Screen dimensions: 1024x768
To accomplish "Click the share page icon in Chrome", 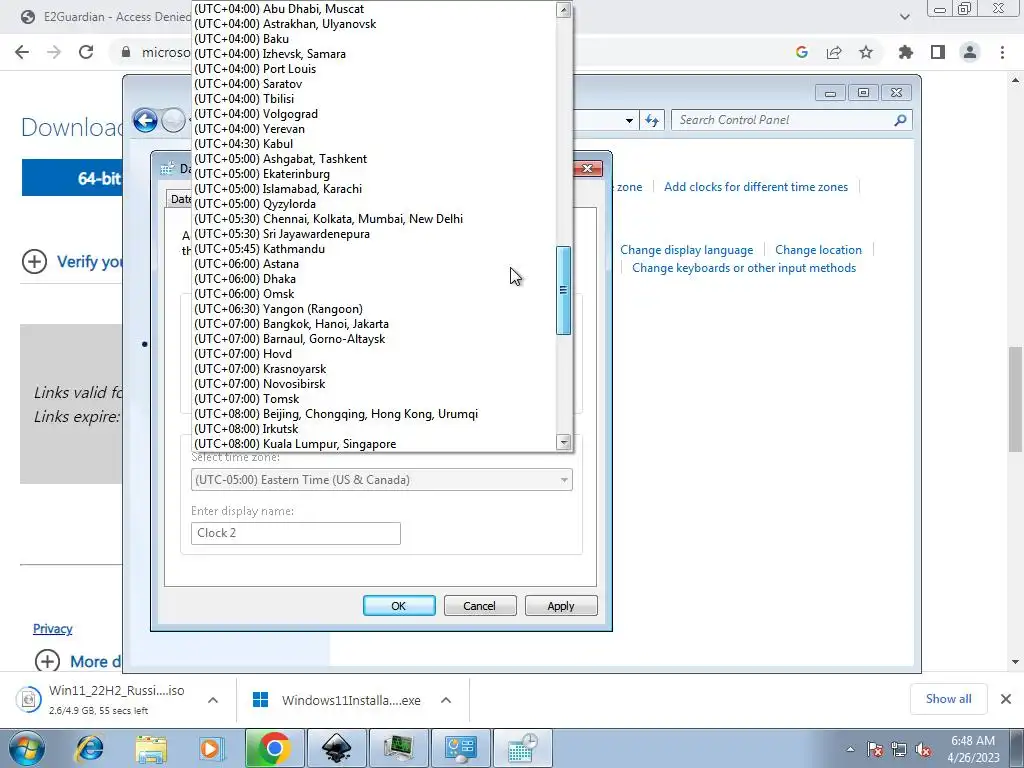I will pyautogui.click(x=834, y=52).
